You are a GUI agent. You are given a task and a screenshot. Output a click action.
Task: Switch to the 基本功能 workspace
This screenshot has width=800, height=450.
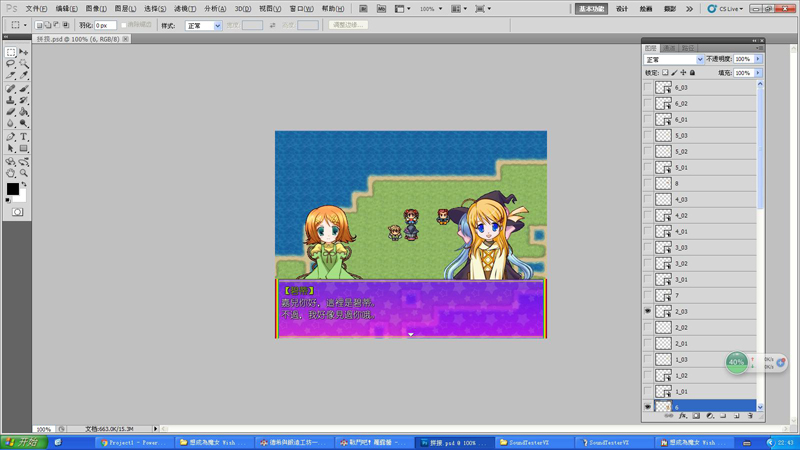[x=591, y=9]
